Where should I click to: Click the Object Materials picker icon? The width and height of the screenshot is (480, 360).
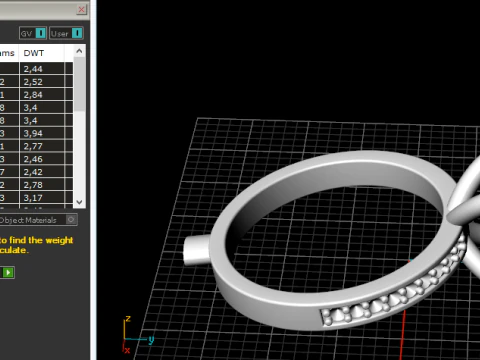pyautogui.click(x=71, y=220)
